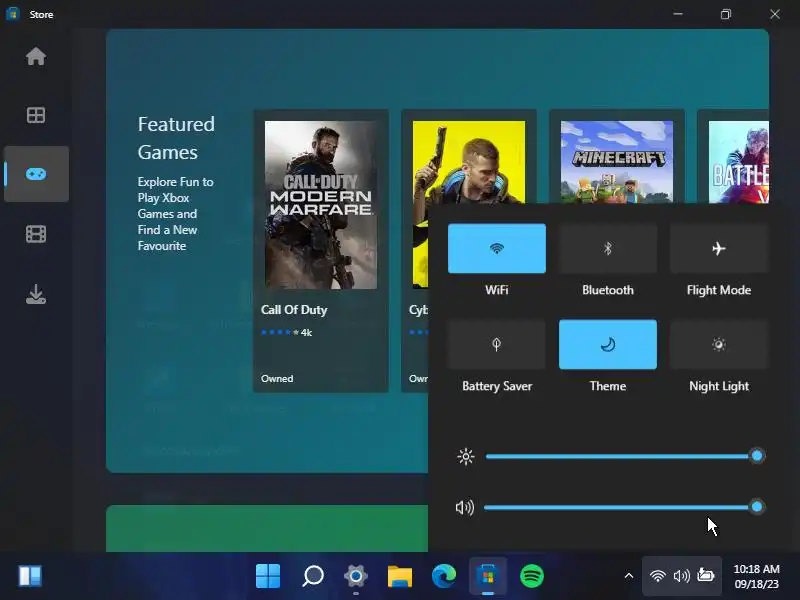Click the Explore Fun to Play Xbox description
This screenshot has width=800, height=600.
point(175,214)
